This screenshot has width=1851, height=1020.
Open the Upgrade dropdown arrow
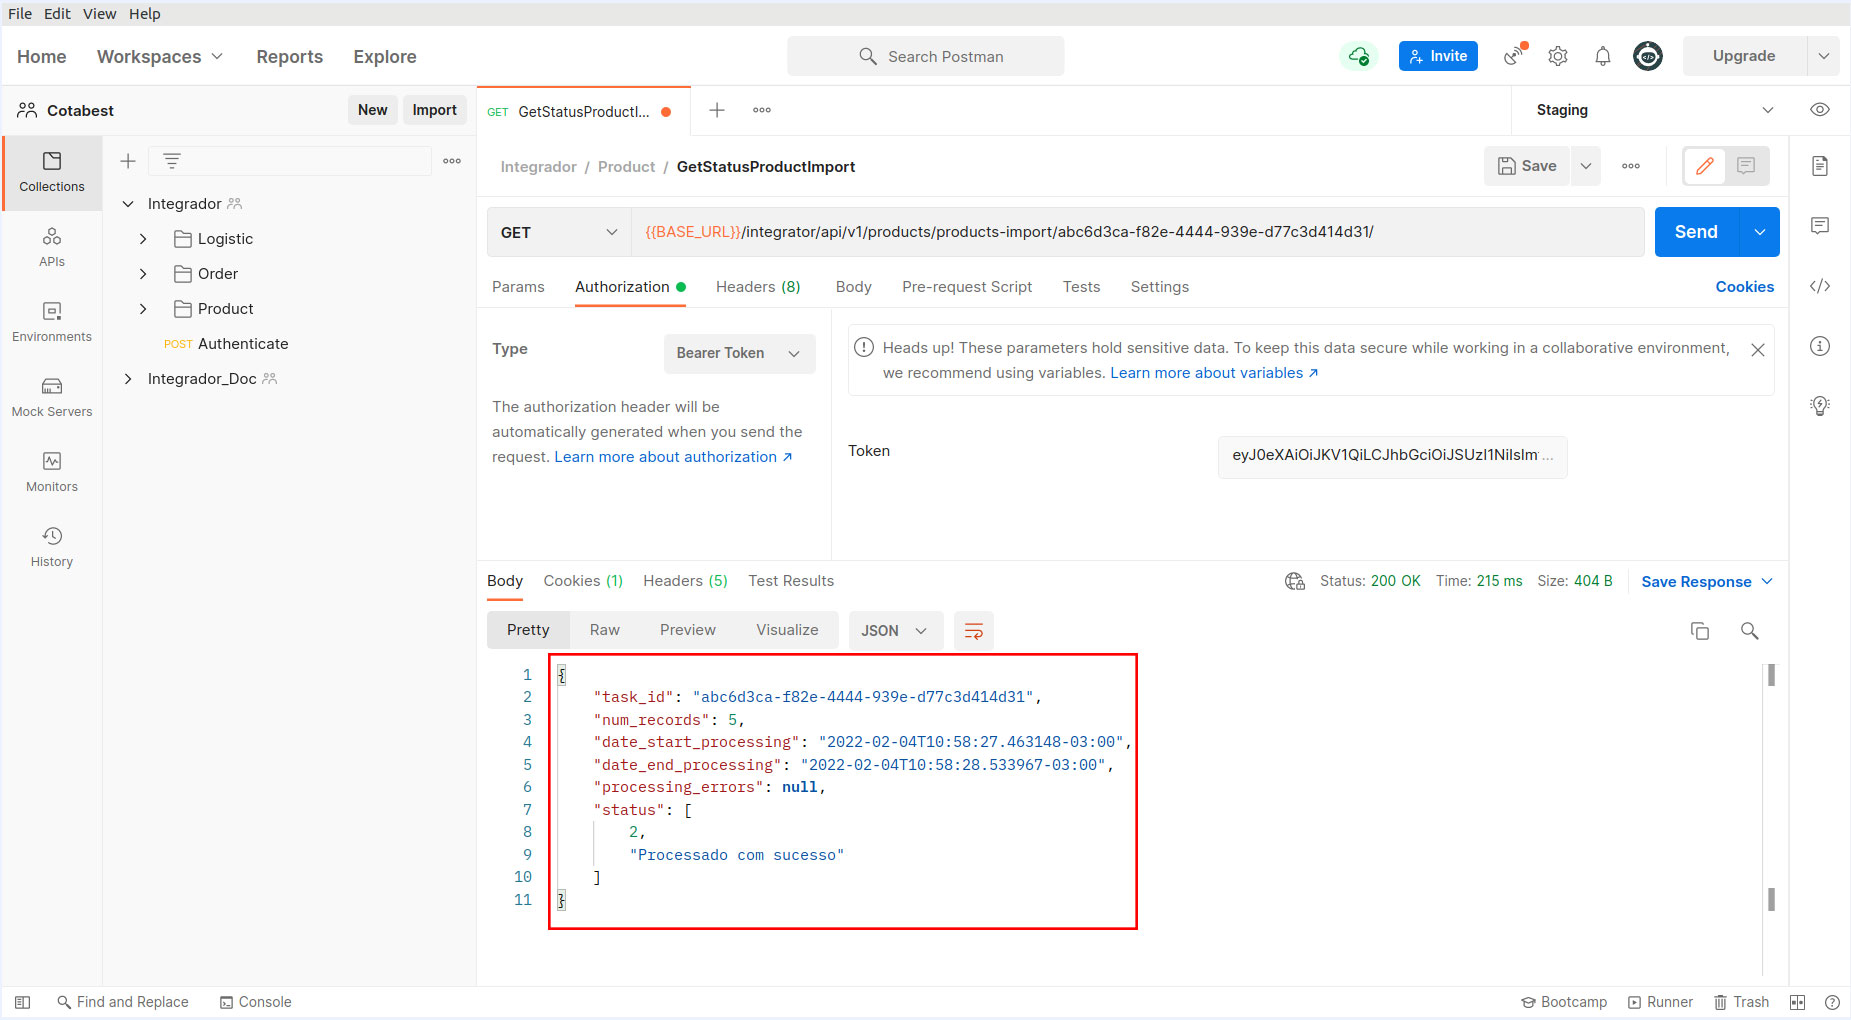click(1824, 56)
